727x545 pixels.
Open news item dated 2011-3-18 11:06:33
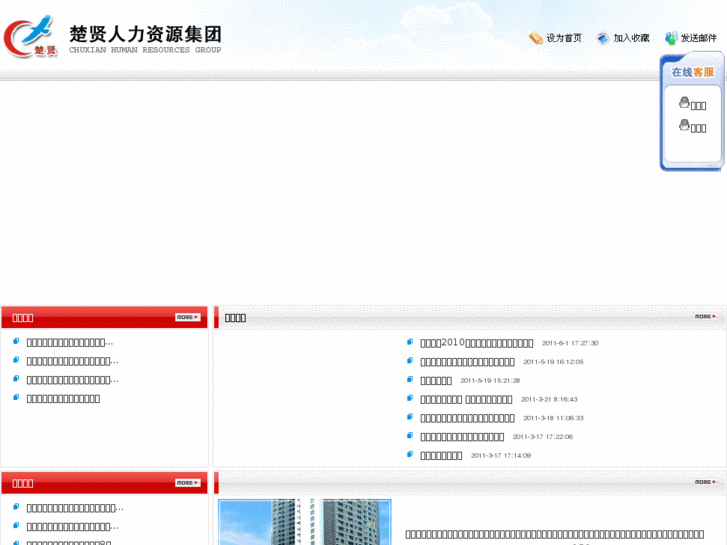(x=467, y=418)
